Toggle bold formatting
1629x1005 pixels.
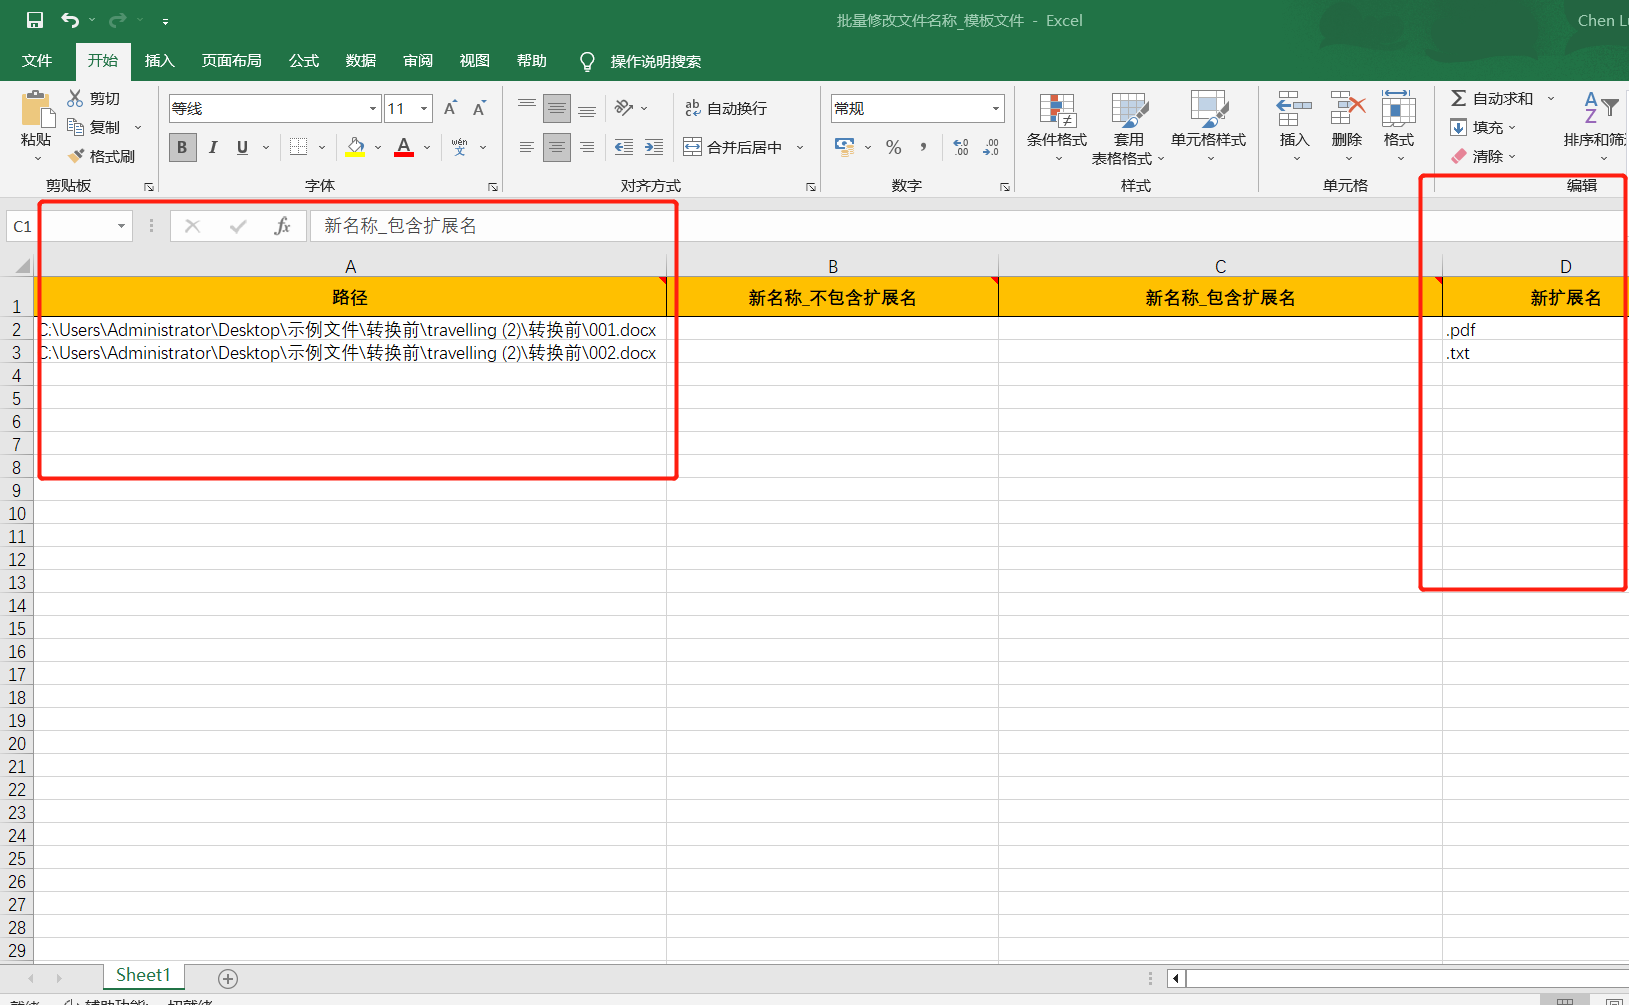pos(182,147)
